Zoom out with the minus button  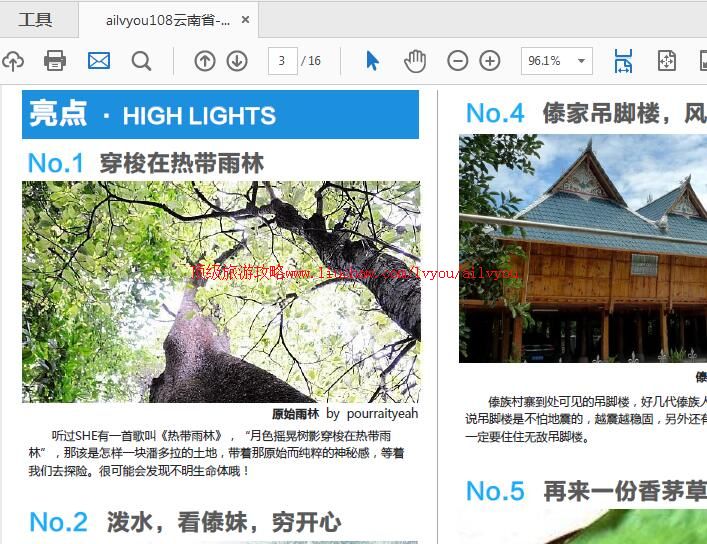pos(457,61)
